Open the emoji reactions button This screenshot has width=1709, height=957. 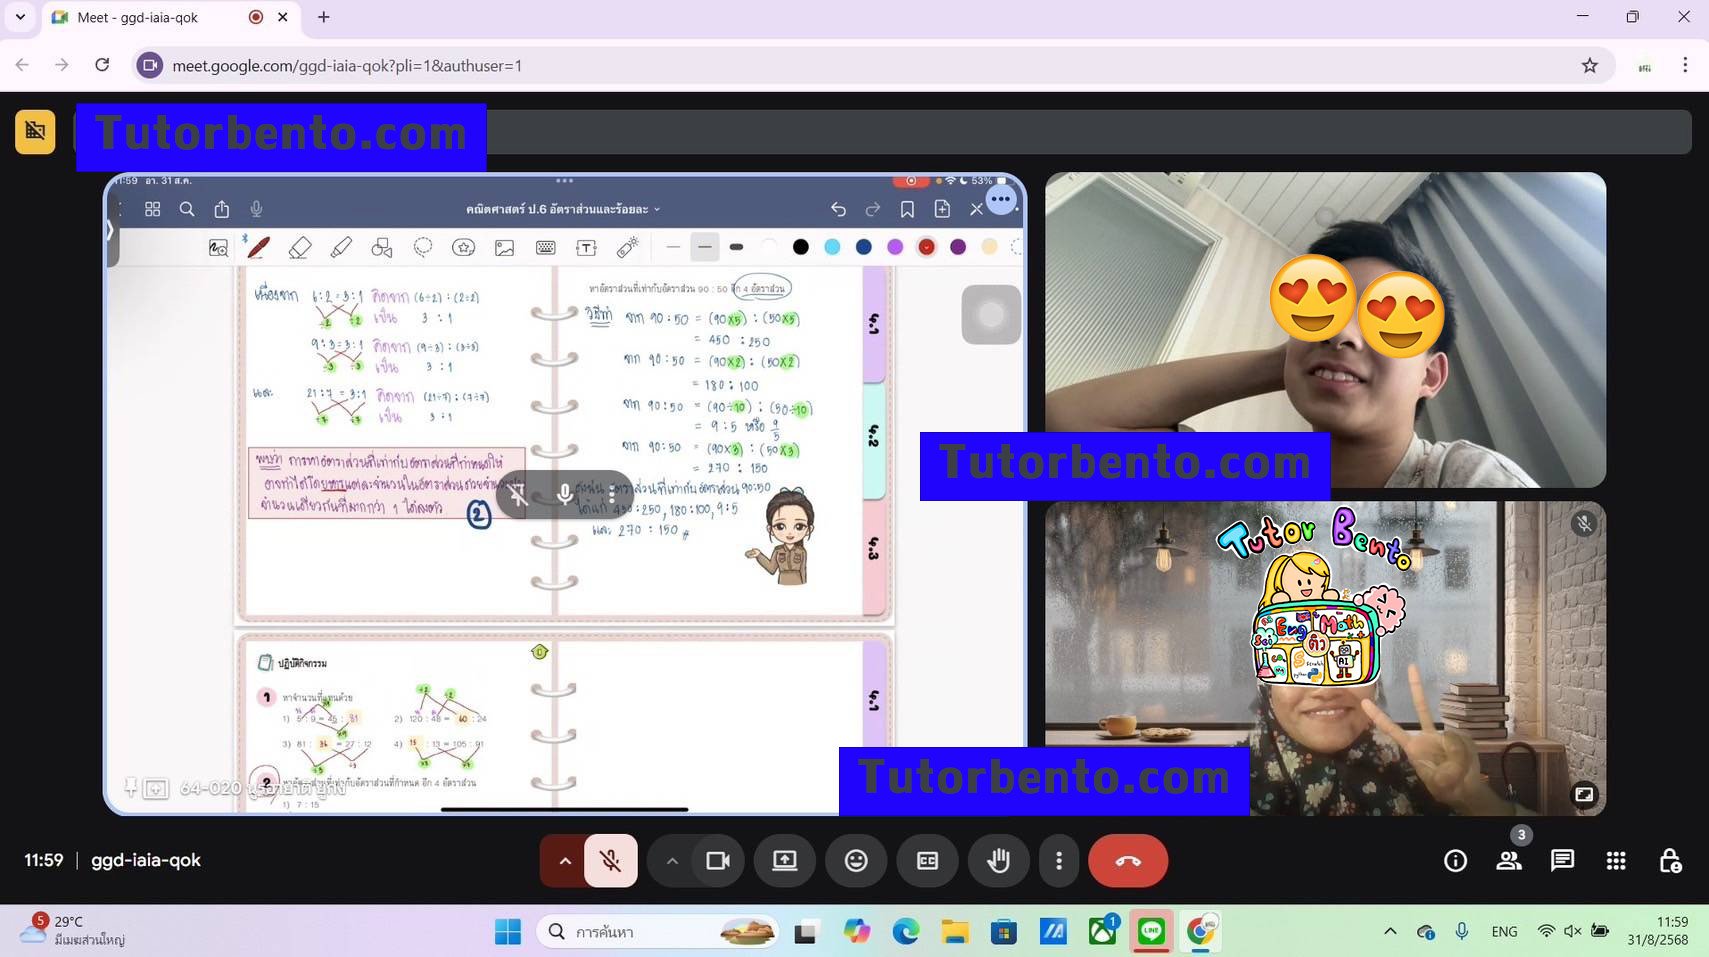[856, 860]
